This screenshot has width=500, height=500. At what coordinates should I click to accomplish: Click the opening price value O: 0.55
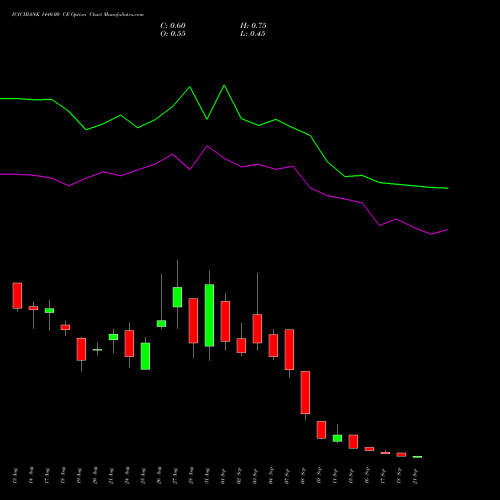(x=173, y=34)
